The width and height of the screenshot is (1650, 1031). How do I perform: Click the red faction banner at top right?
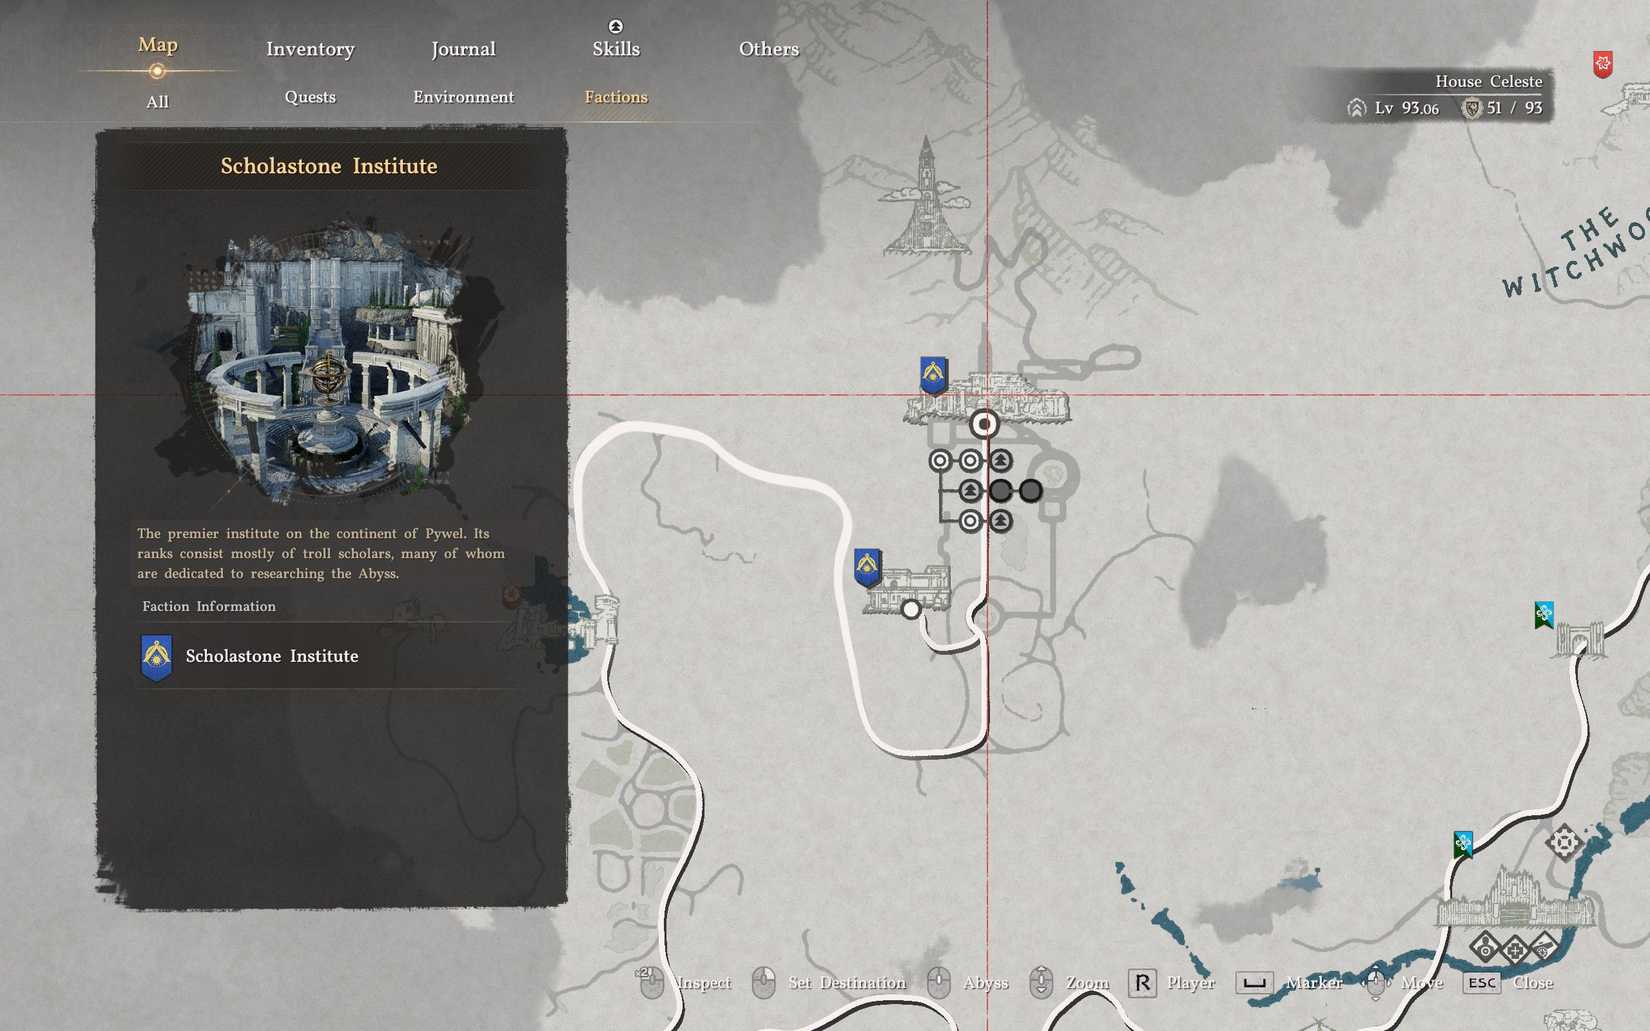tap(1602, 65)
